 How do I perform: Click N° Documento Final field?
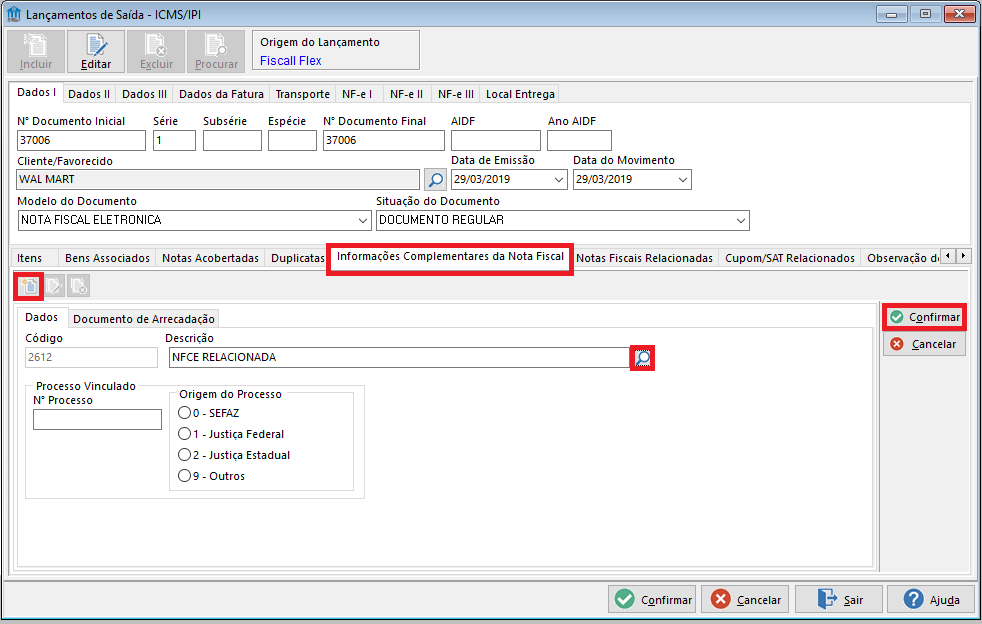click(x=384, y=140)
